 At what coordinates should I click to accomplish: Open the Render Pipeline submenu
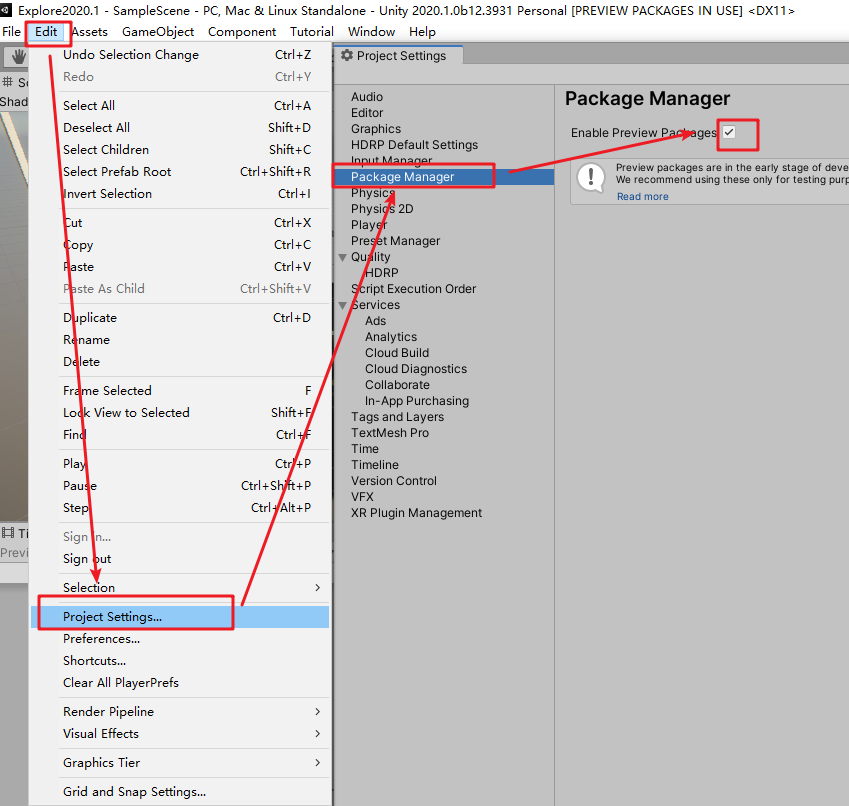[x=180, y=711]
